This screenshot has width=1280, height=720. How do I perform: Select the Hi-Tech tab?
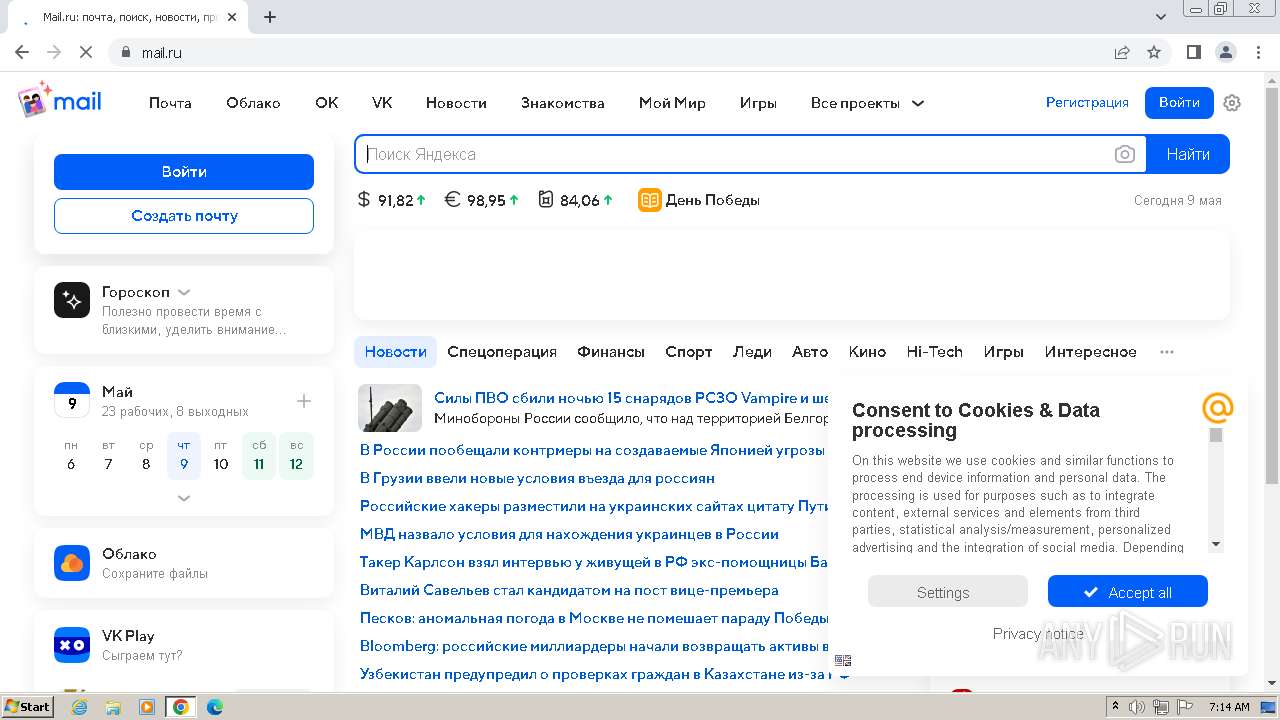coord(935,352)
